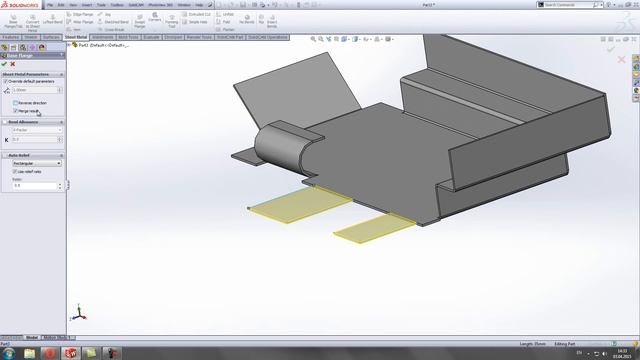This screenshot has height=360, width=640.
Task: Select the Unfold tool
Action: 224,14
